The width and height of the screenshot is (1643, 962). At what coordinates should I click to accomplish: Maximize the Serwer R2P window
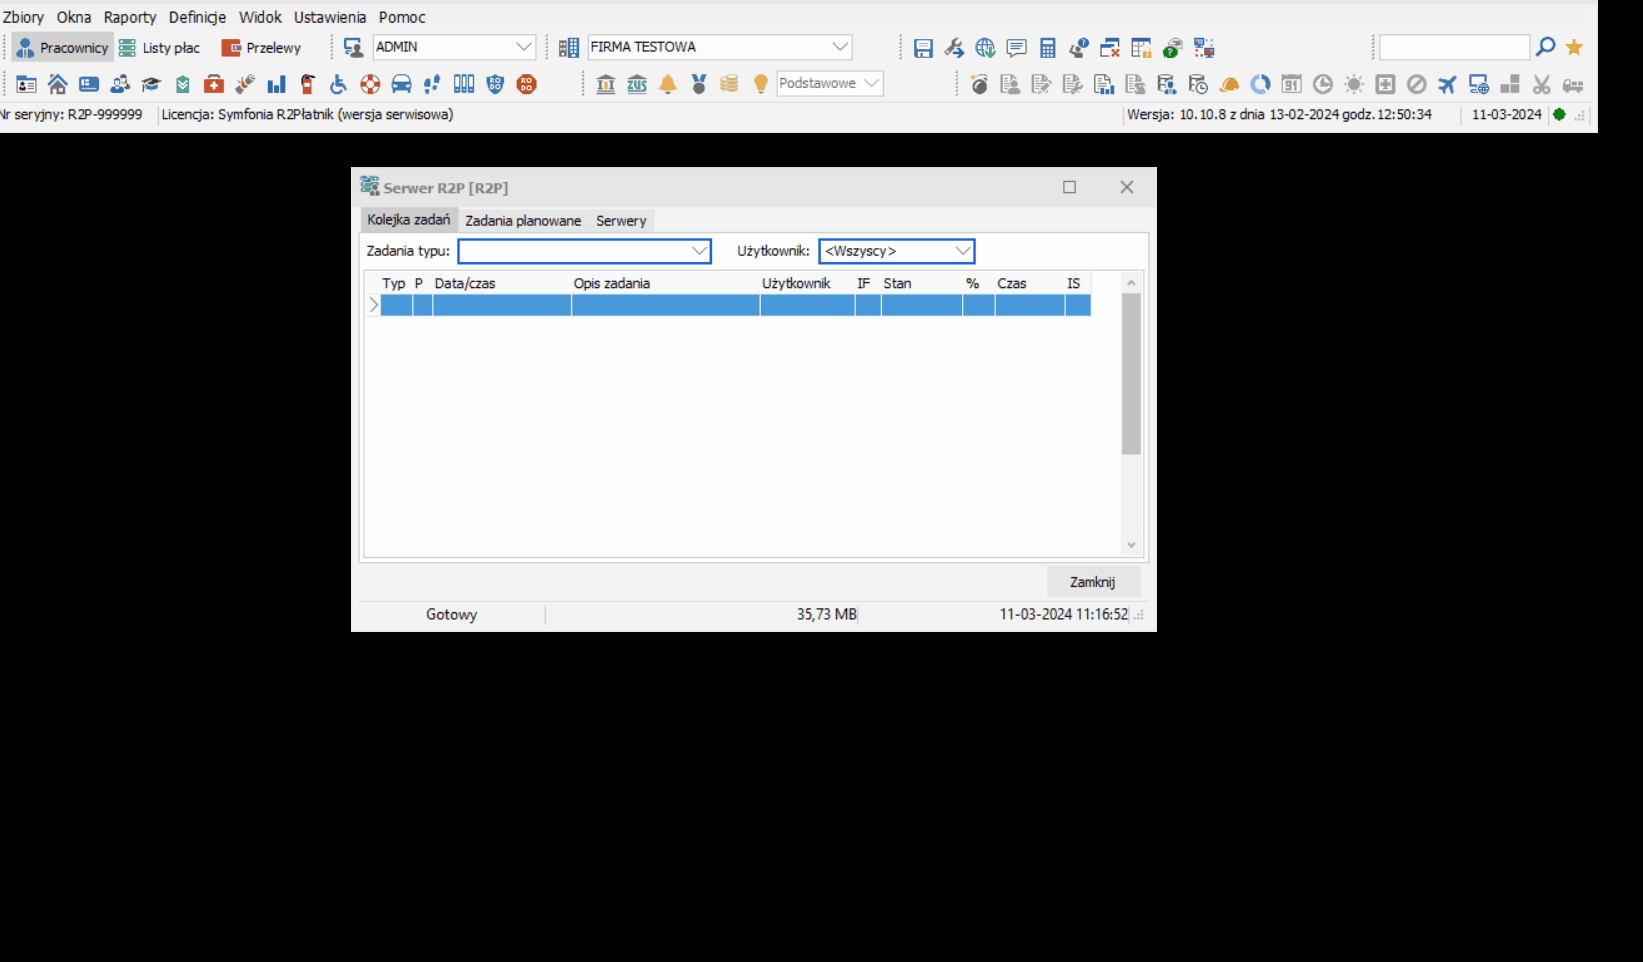[x=1069, y=187]
